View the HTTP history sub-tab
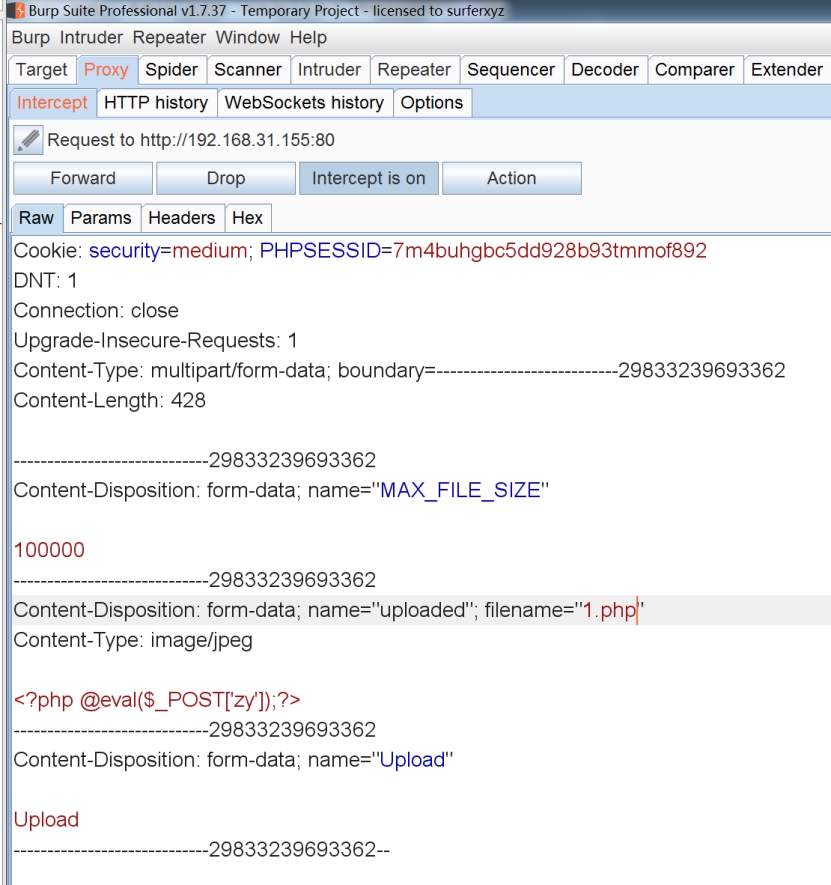The height and width of the screenshot is (885, 831). click(156, 103)
